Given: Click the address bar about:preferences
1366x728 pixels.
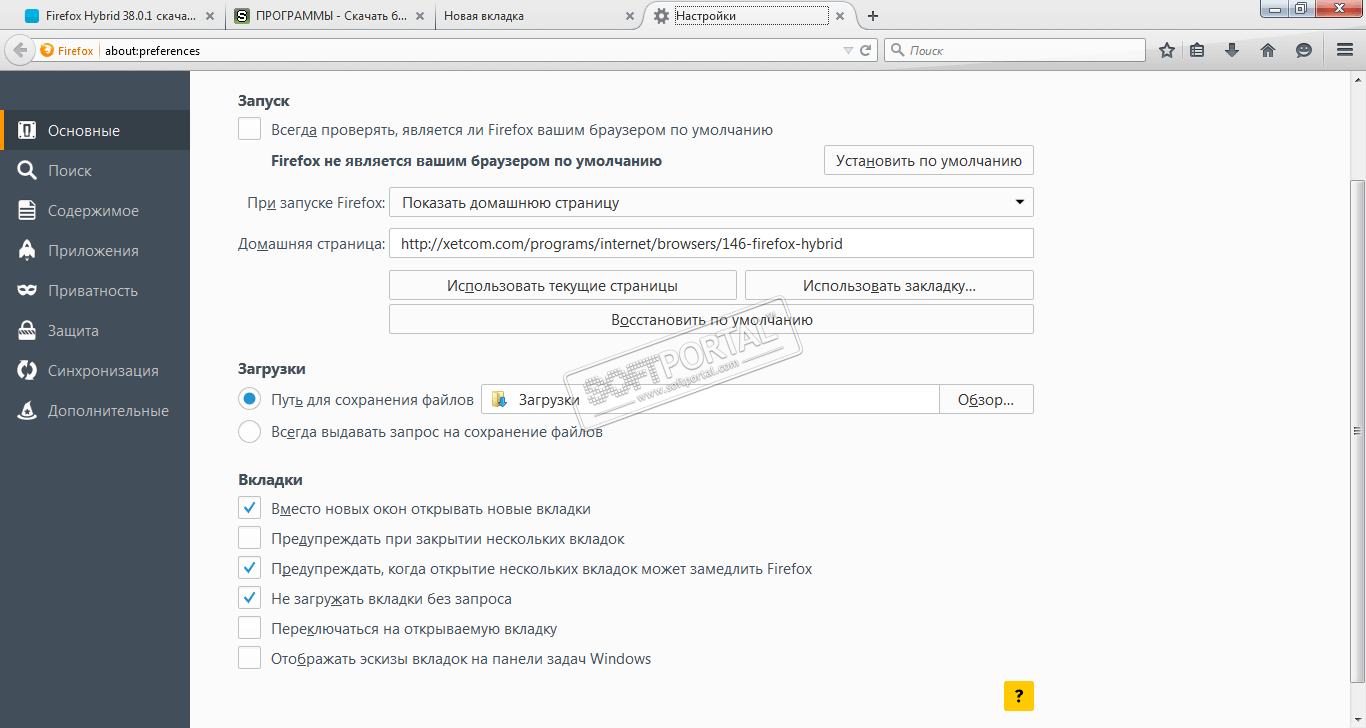Looking at the screenshot, I should (x=470, y=50).
